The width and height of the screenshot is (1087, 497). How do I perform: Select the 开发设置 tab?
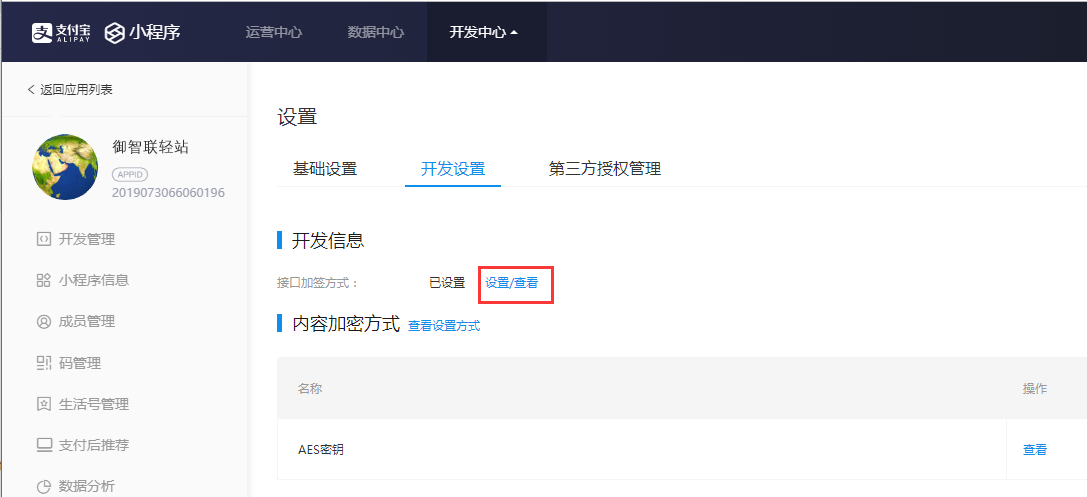click(x=453, y=169)
